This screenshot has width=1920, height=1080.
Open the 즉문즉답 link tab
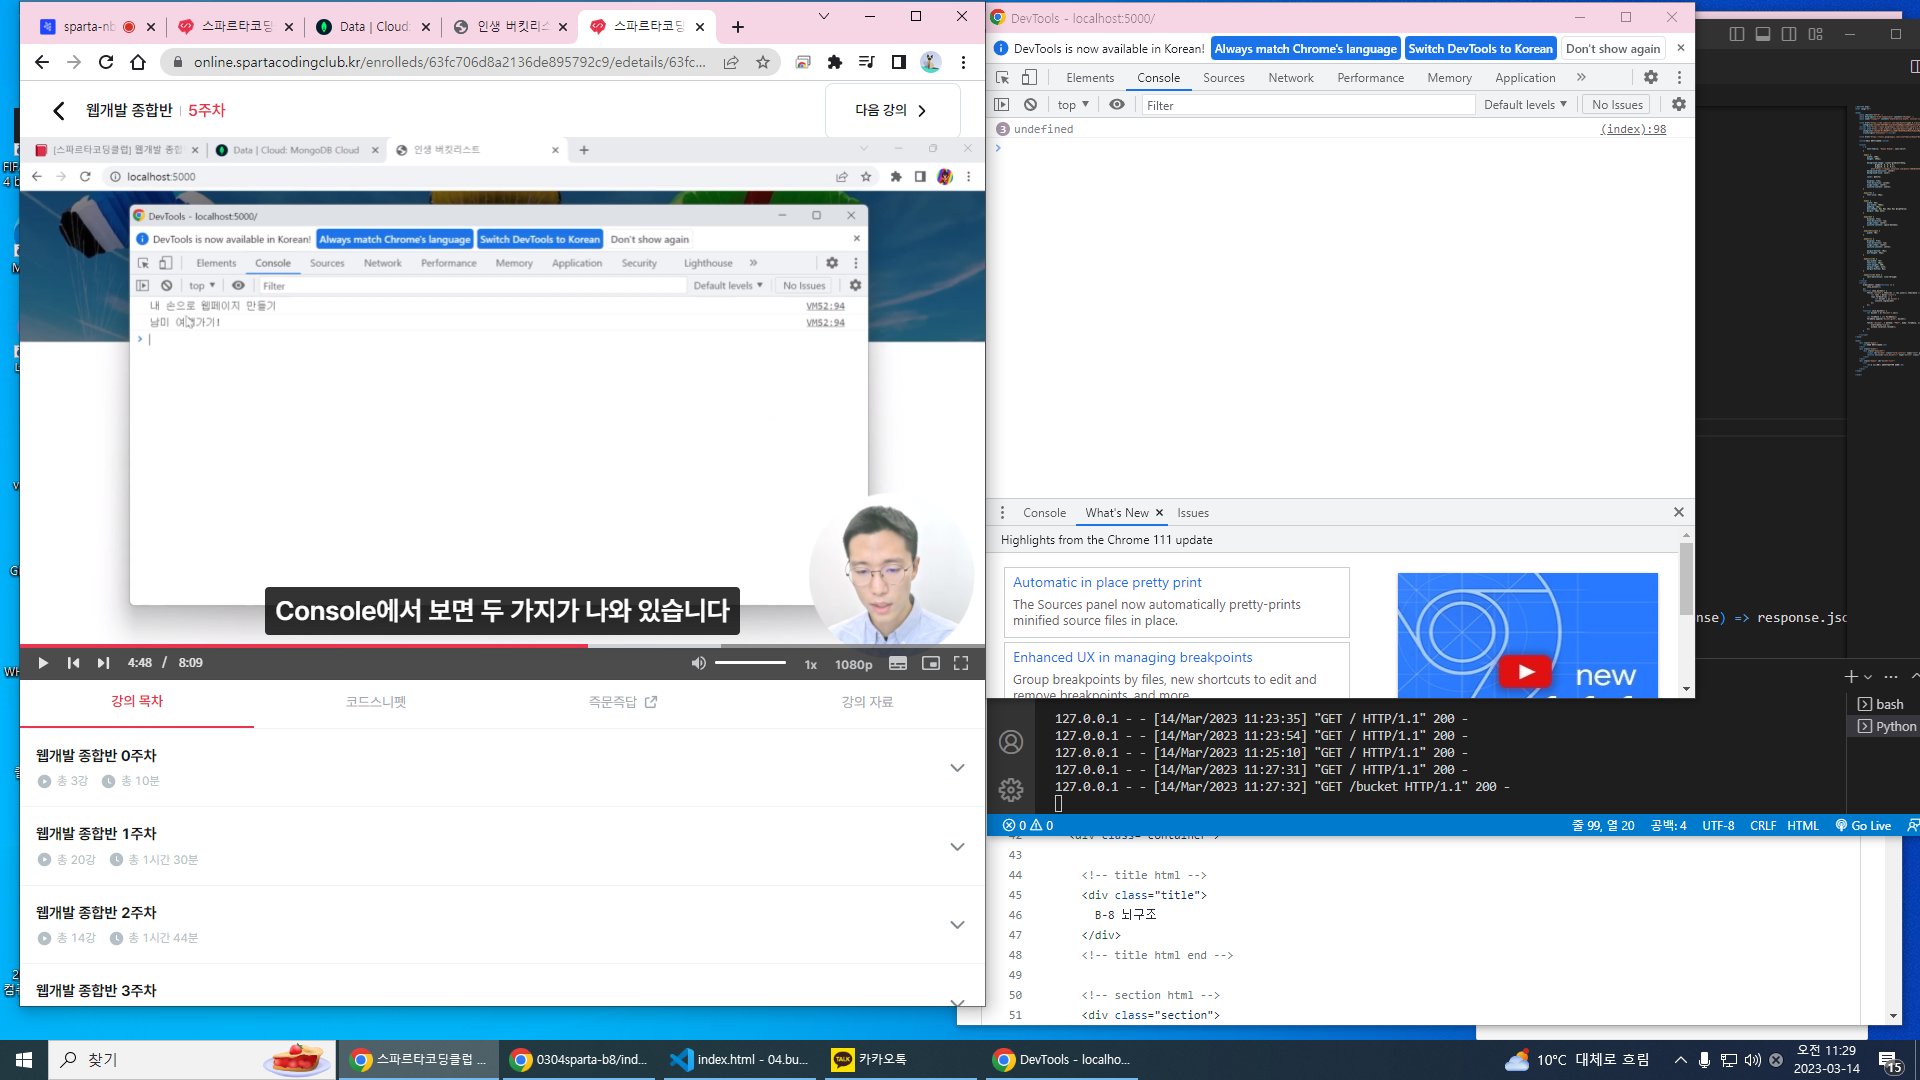click(x=622, y=701)
